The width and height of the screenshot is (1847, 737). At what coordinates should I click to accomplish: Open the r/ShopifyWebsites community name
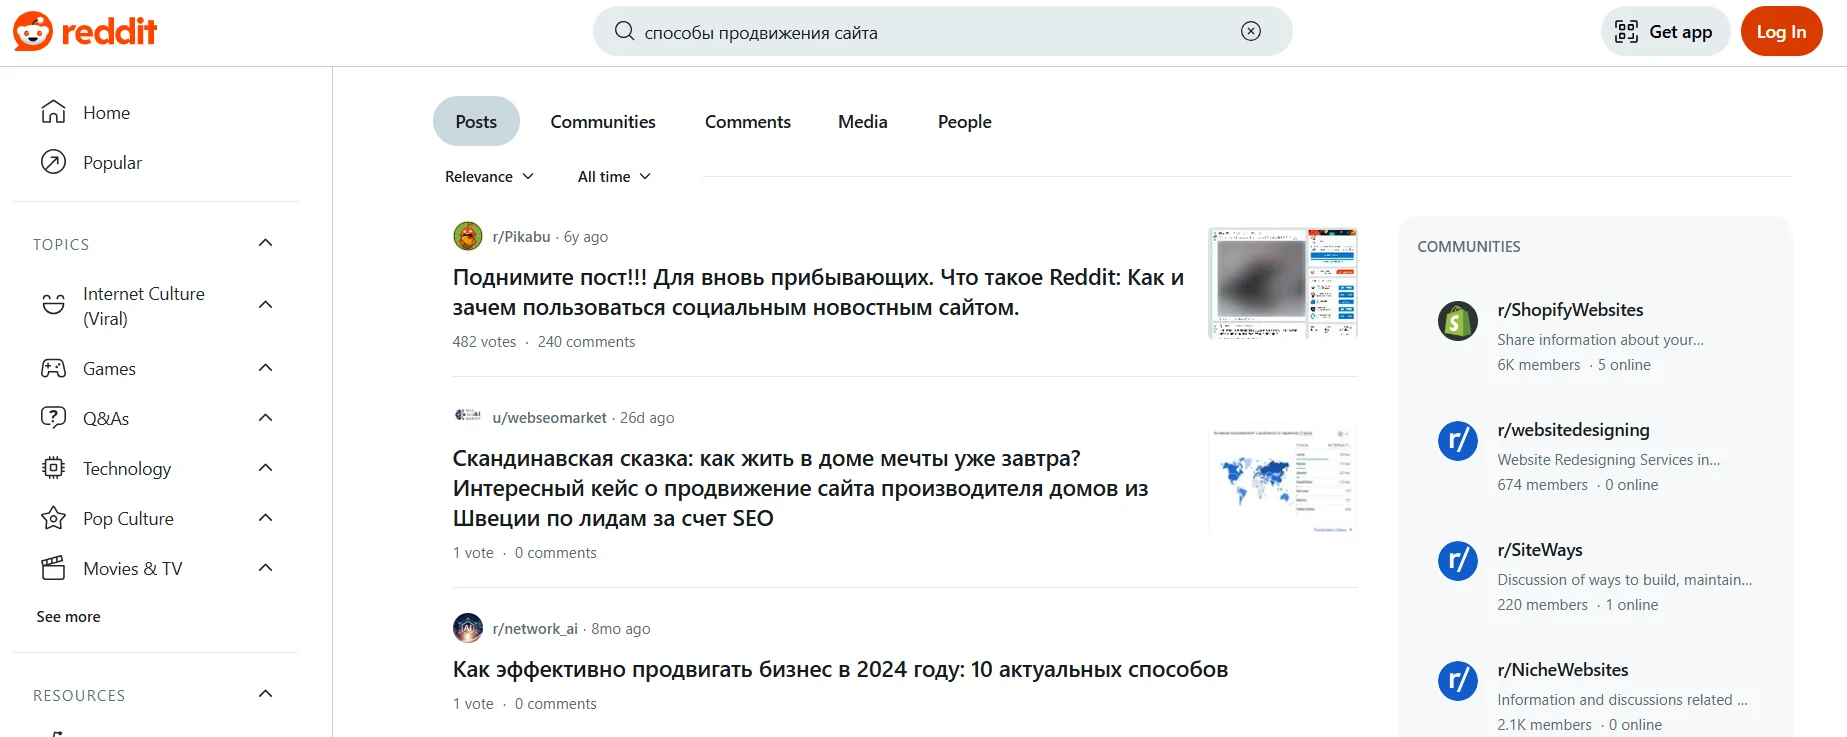[1570, 310]
